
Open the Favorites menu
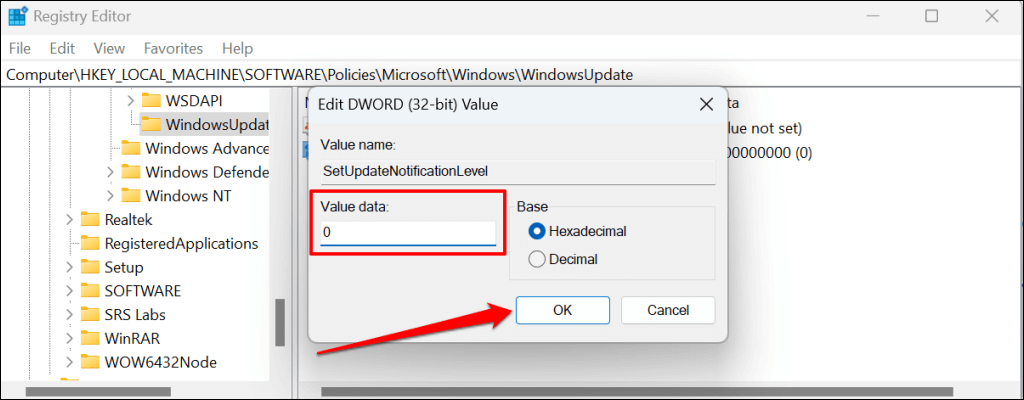[173, 48]
